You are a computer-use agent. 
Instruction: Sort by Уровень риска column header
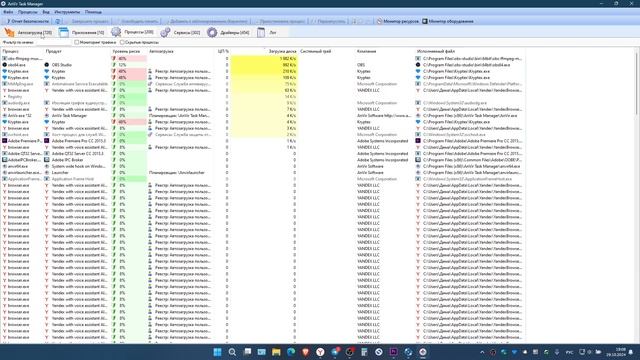coord(129,51)
